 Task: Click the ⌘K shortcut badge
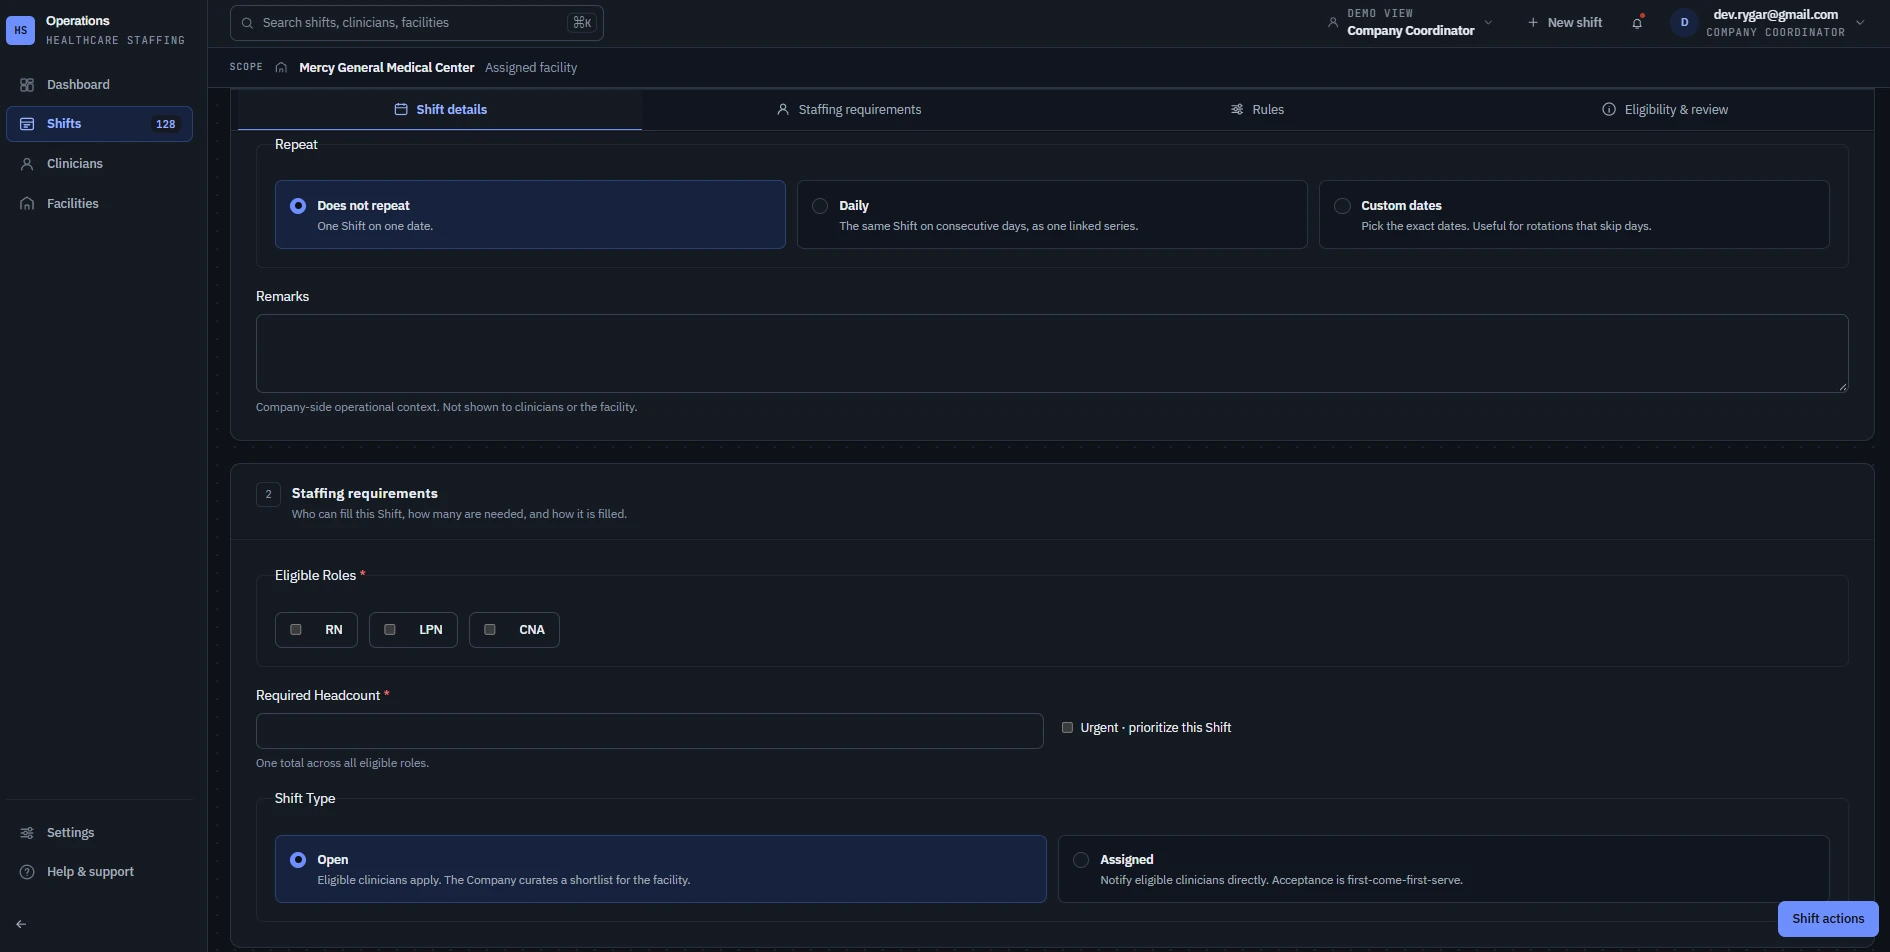[582, 23]
